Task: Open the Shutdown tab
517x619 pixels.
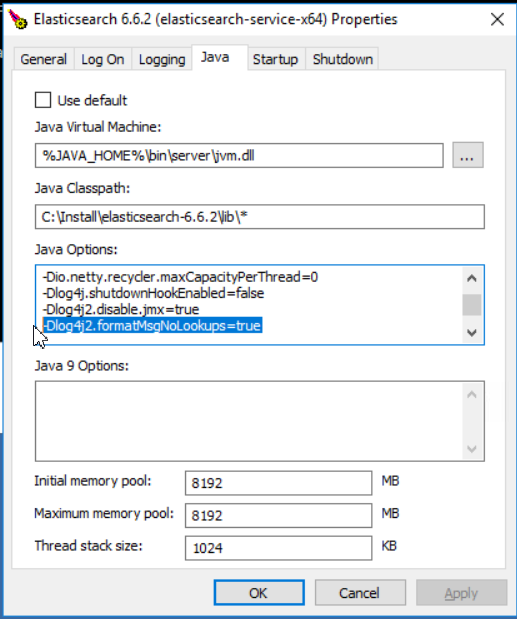Action: [x=343, y=59]
